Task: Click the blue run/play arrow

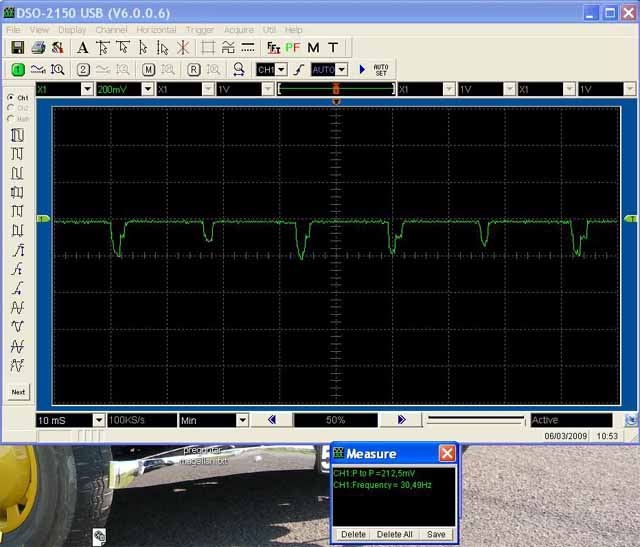Action: (x=362, y=69)
